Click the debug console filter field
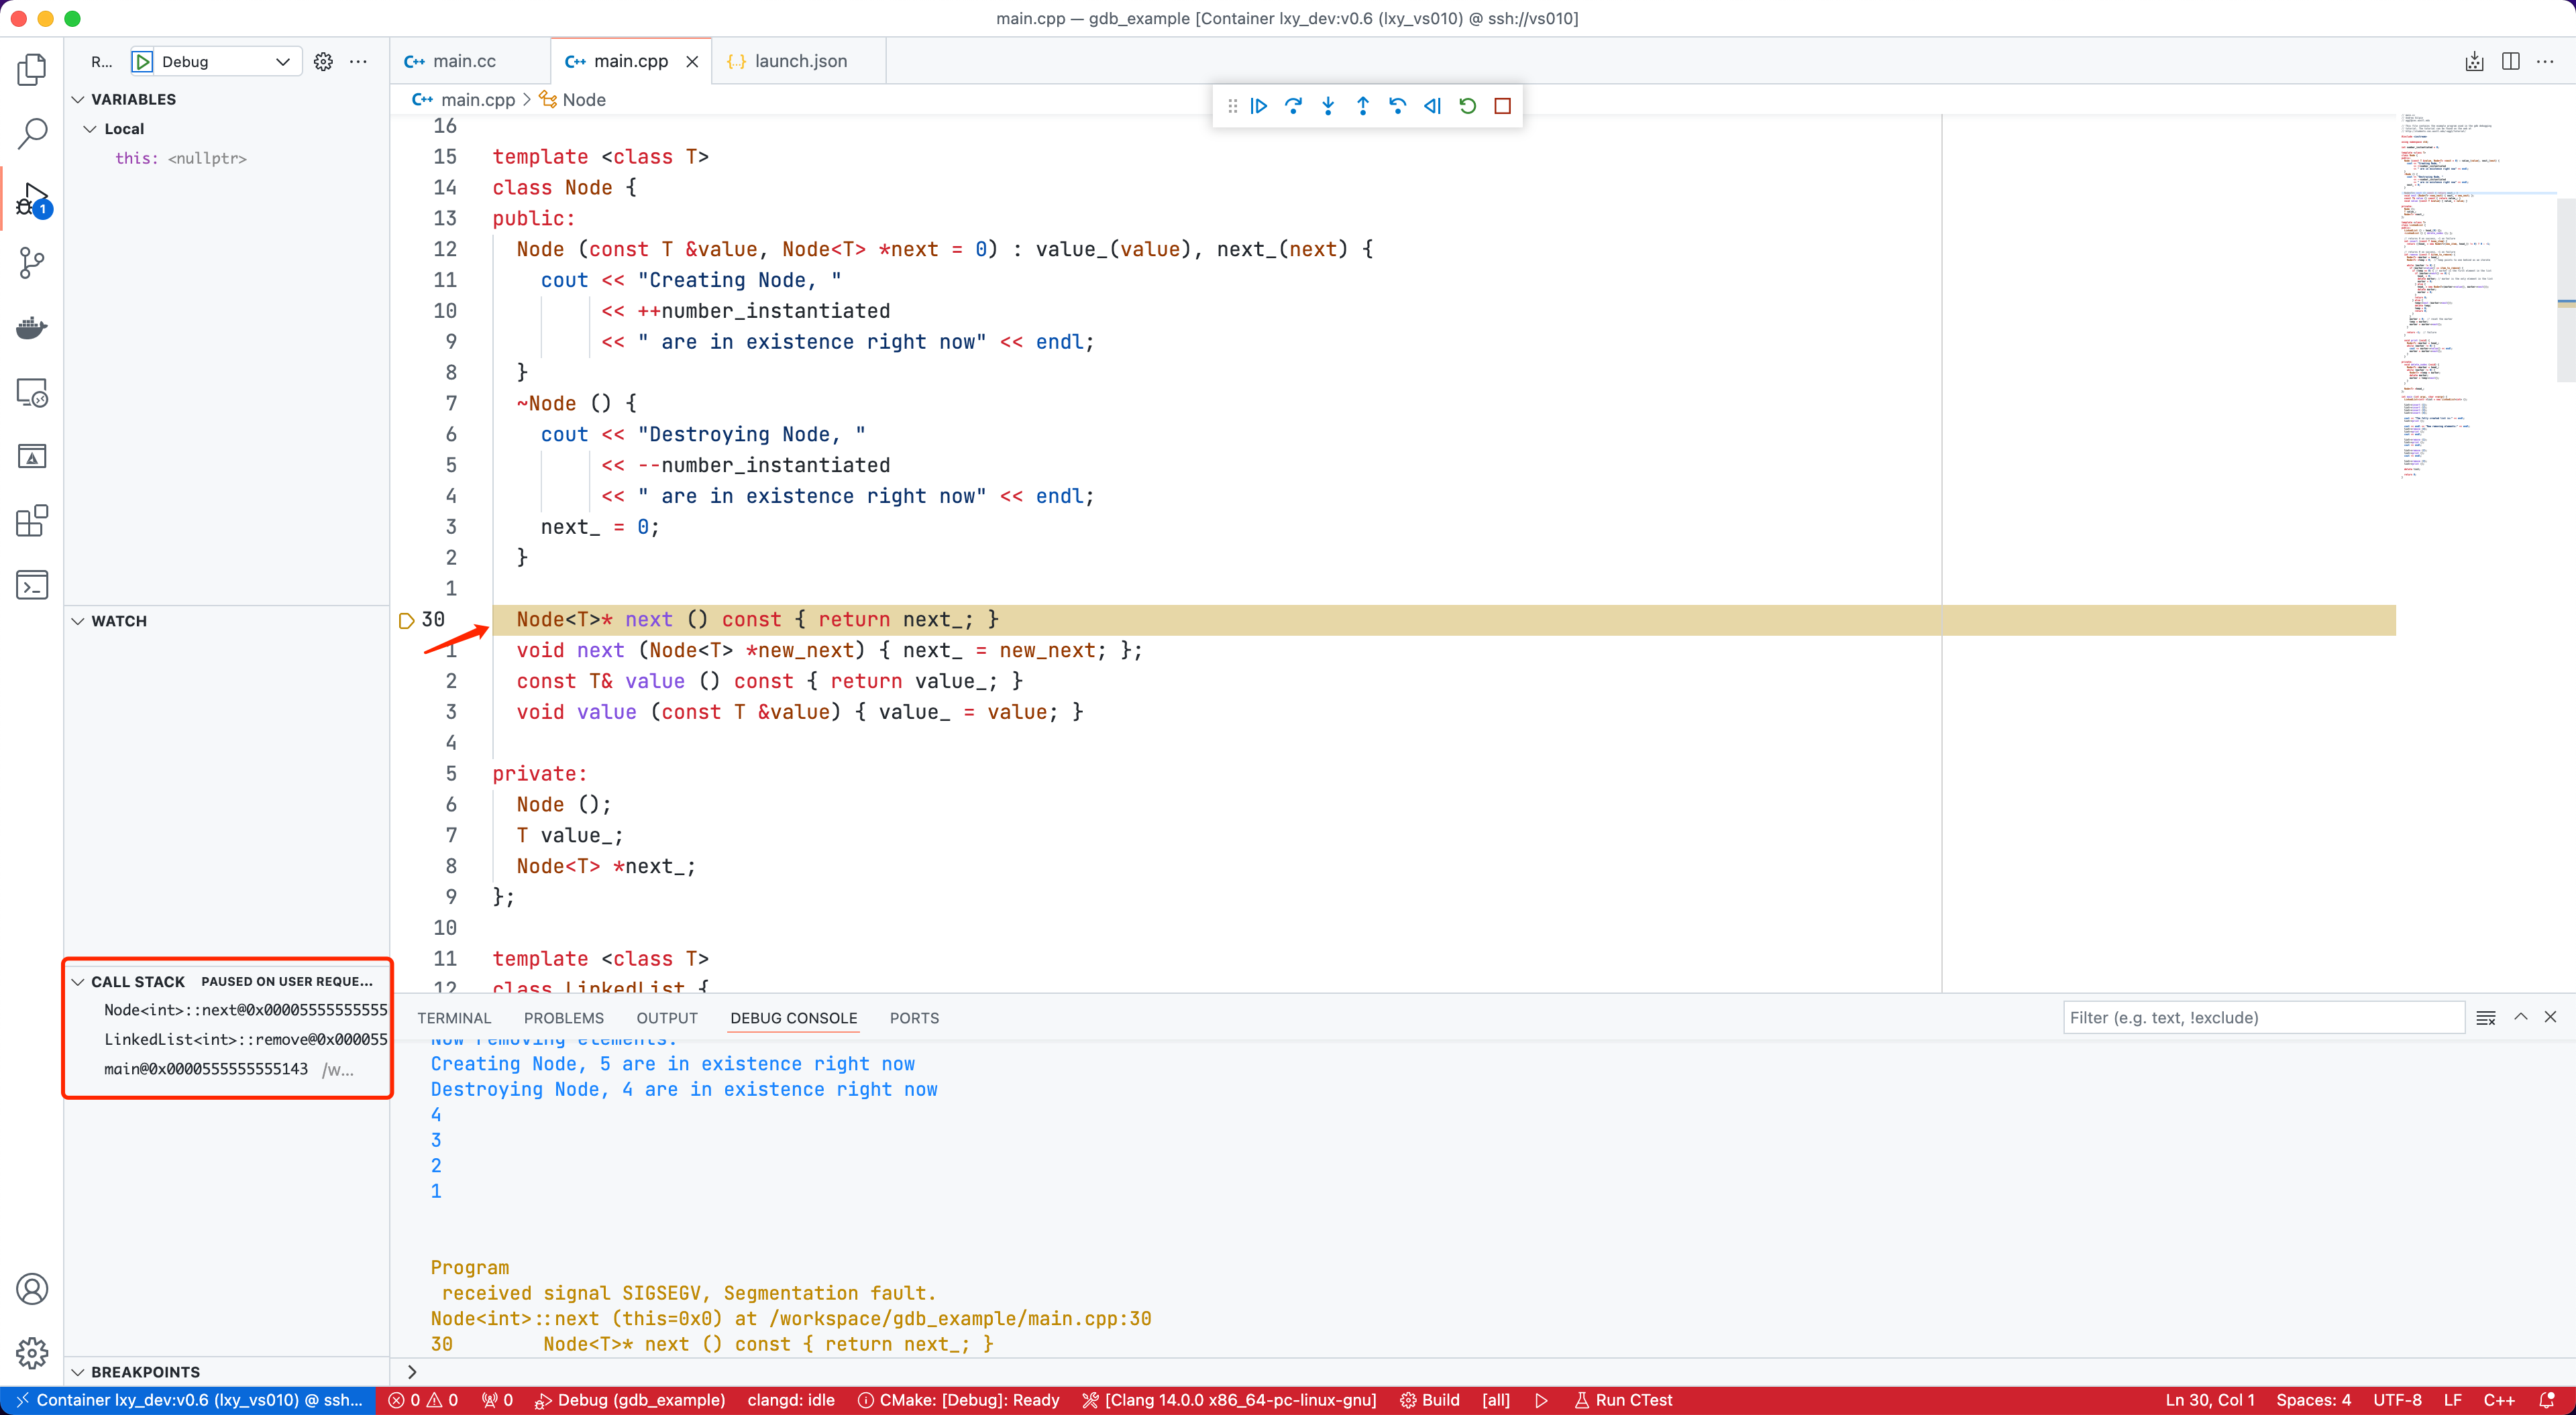2576x1415 pixels. [2262, 1018]
